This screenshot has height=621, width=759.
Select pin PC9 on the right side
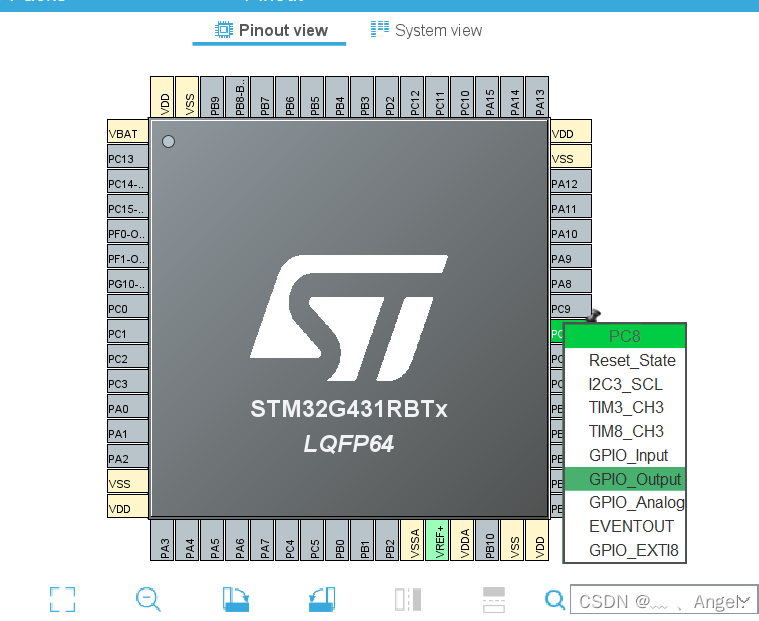pos(571,306)
